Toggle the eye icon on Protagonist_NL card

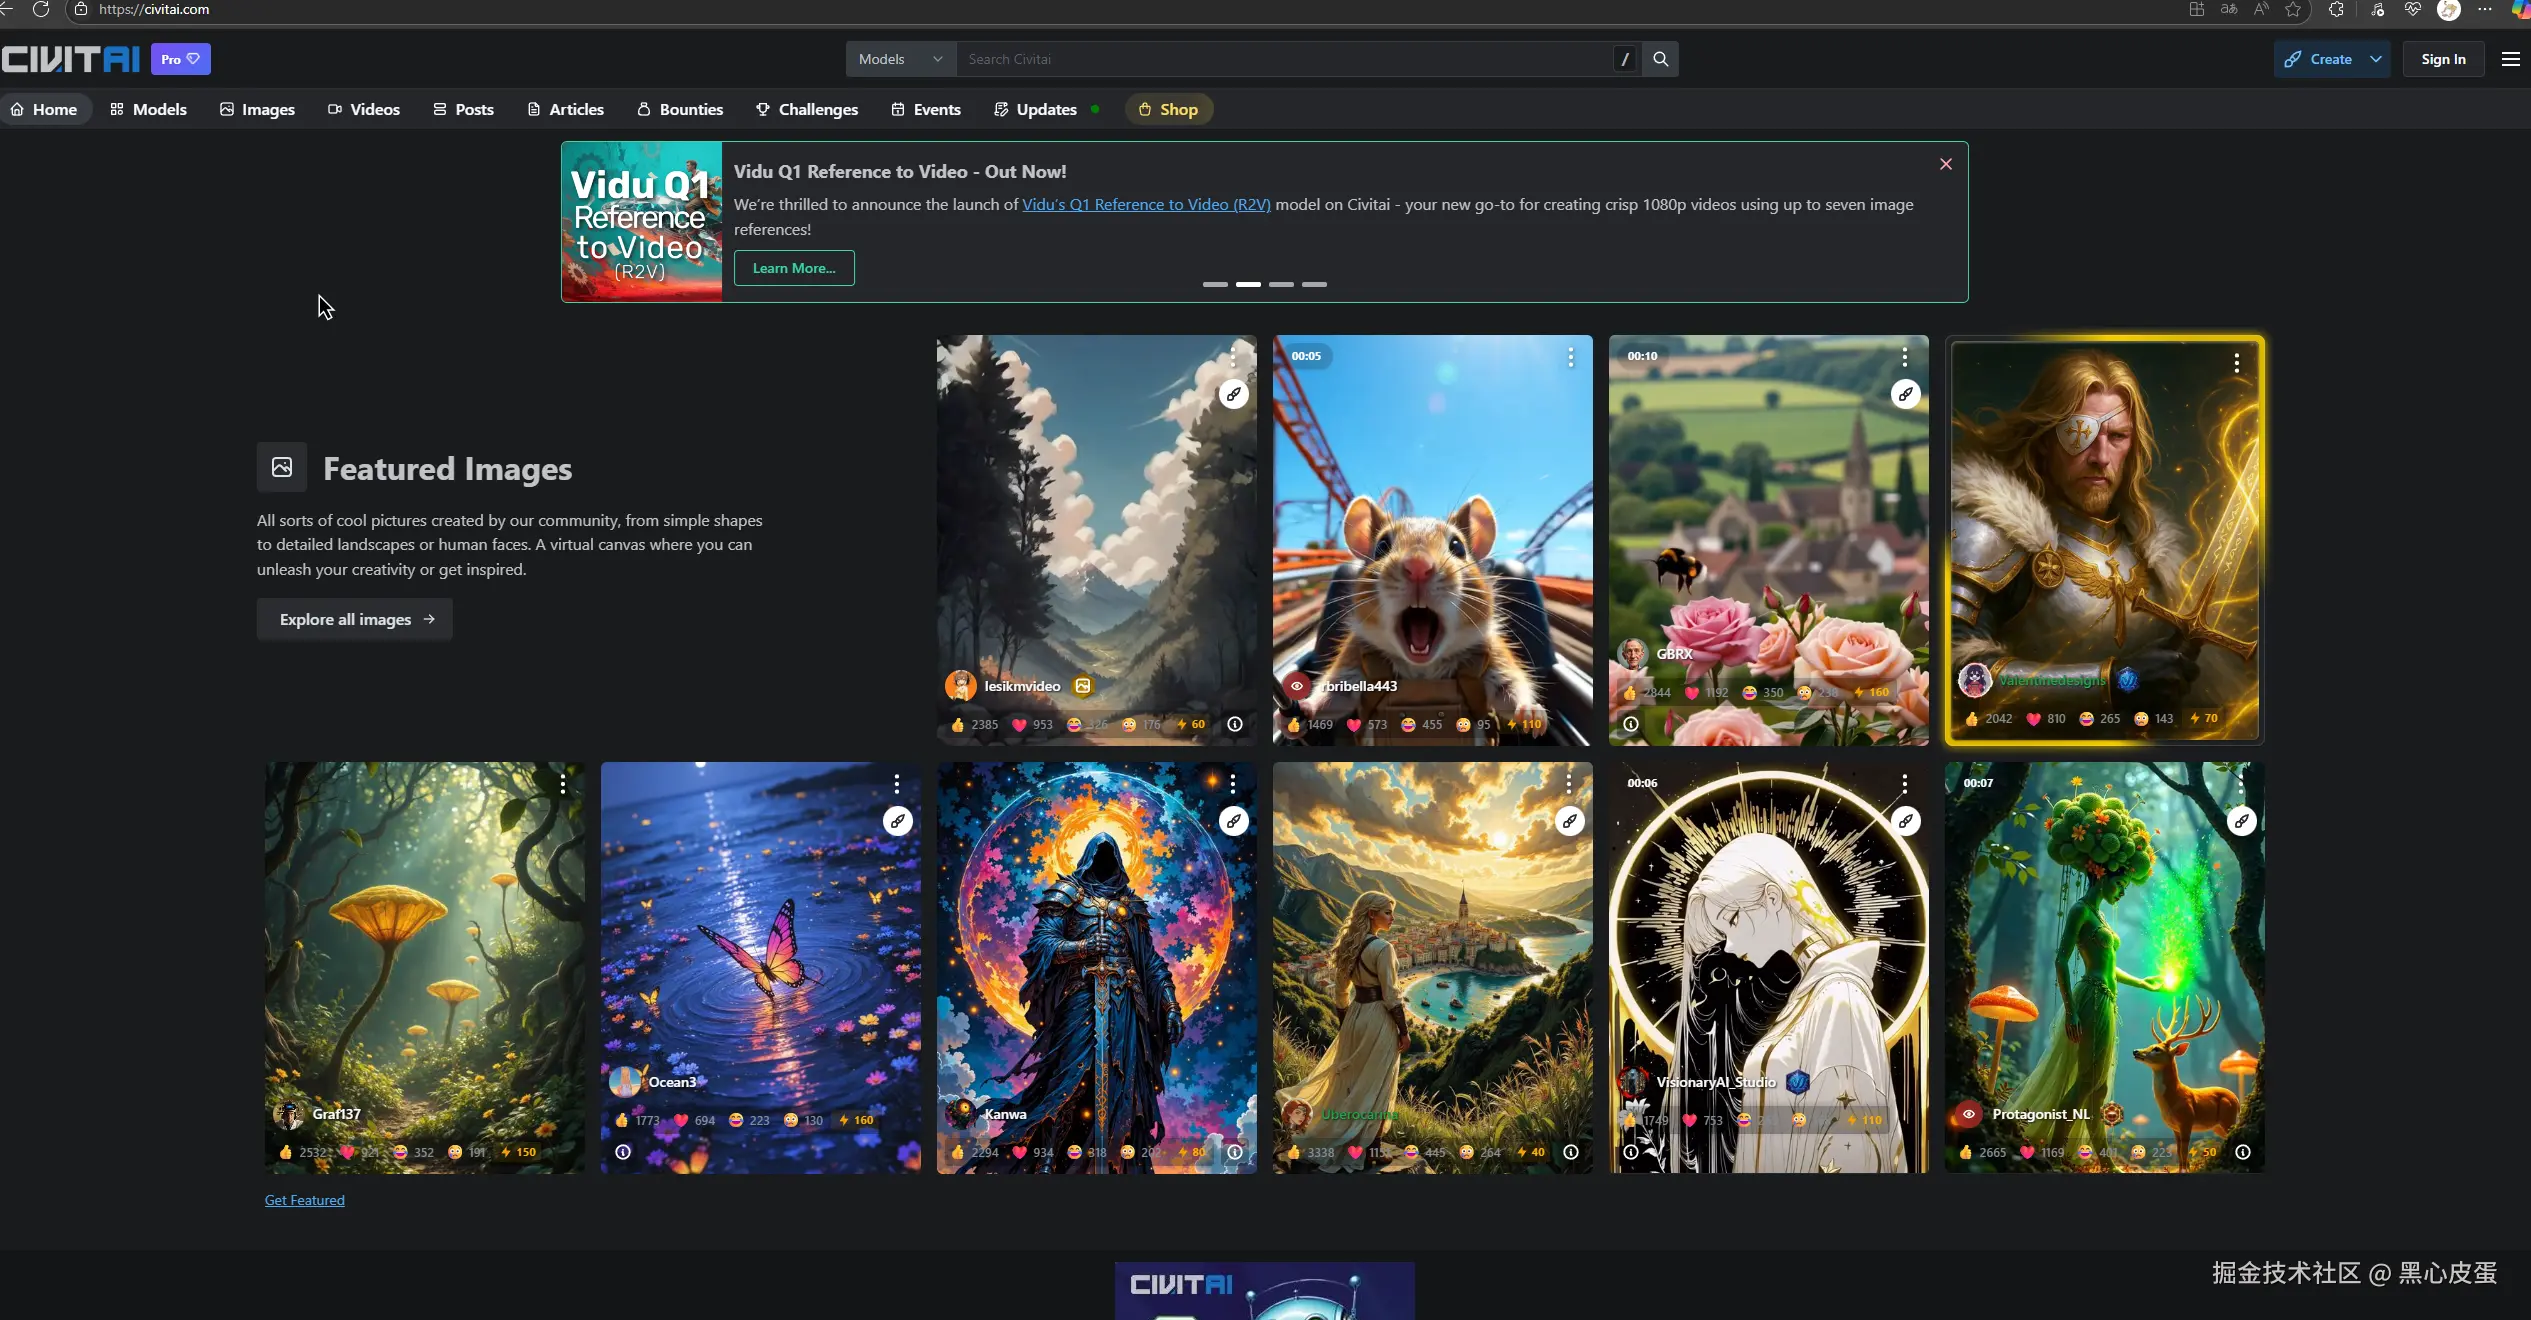(1968, 1114)
